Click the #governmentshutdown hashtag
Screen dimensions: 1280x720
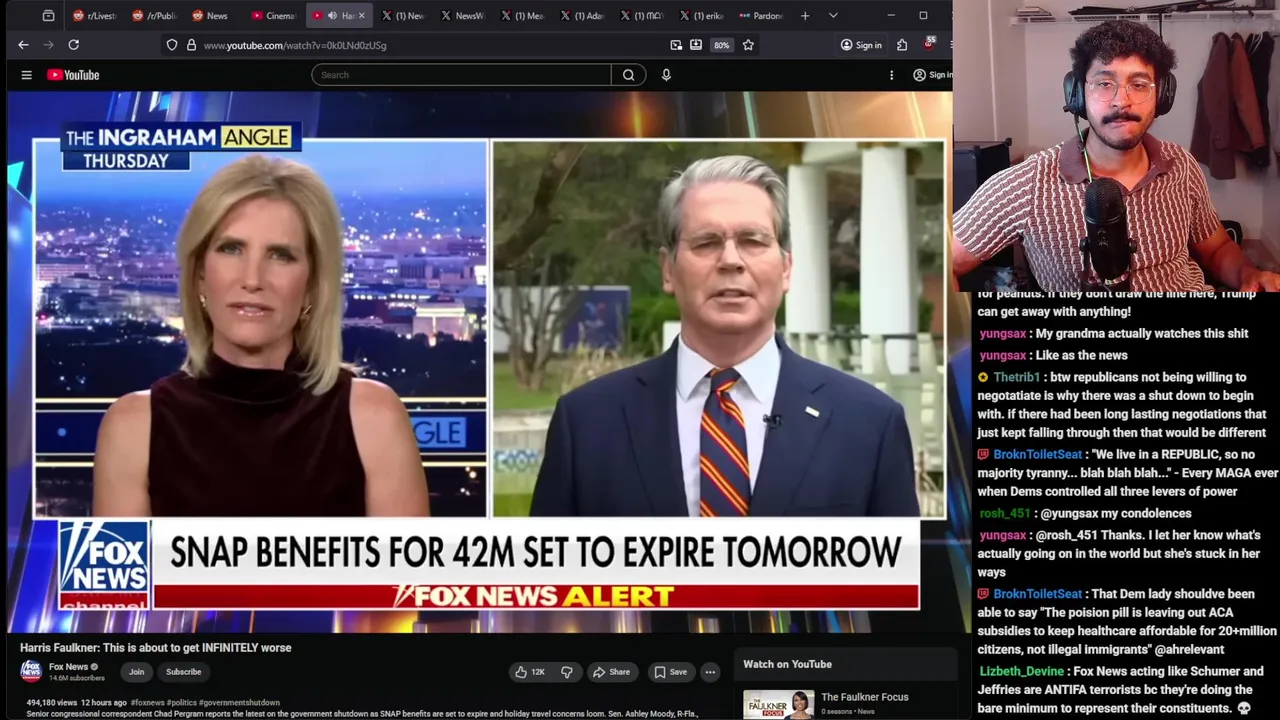[x=239, y=703]
